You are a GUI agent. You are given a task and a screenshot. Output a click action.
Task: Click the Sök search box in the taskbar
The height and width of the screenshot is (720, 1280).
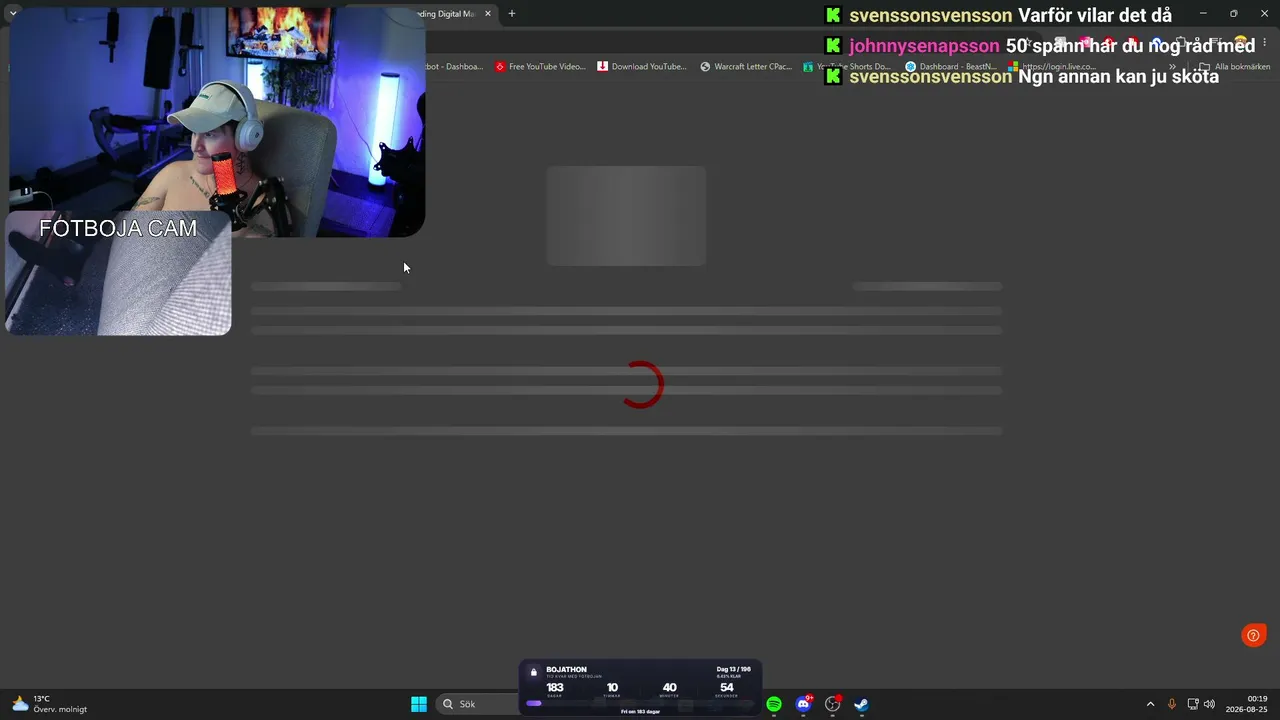pyautogui.click(x=475, y=704)
